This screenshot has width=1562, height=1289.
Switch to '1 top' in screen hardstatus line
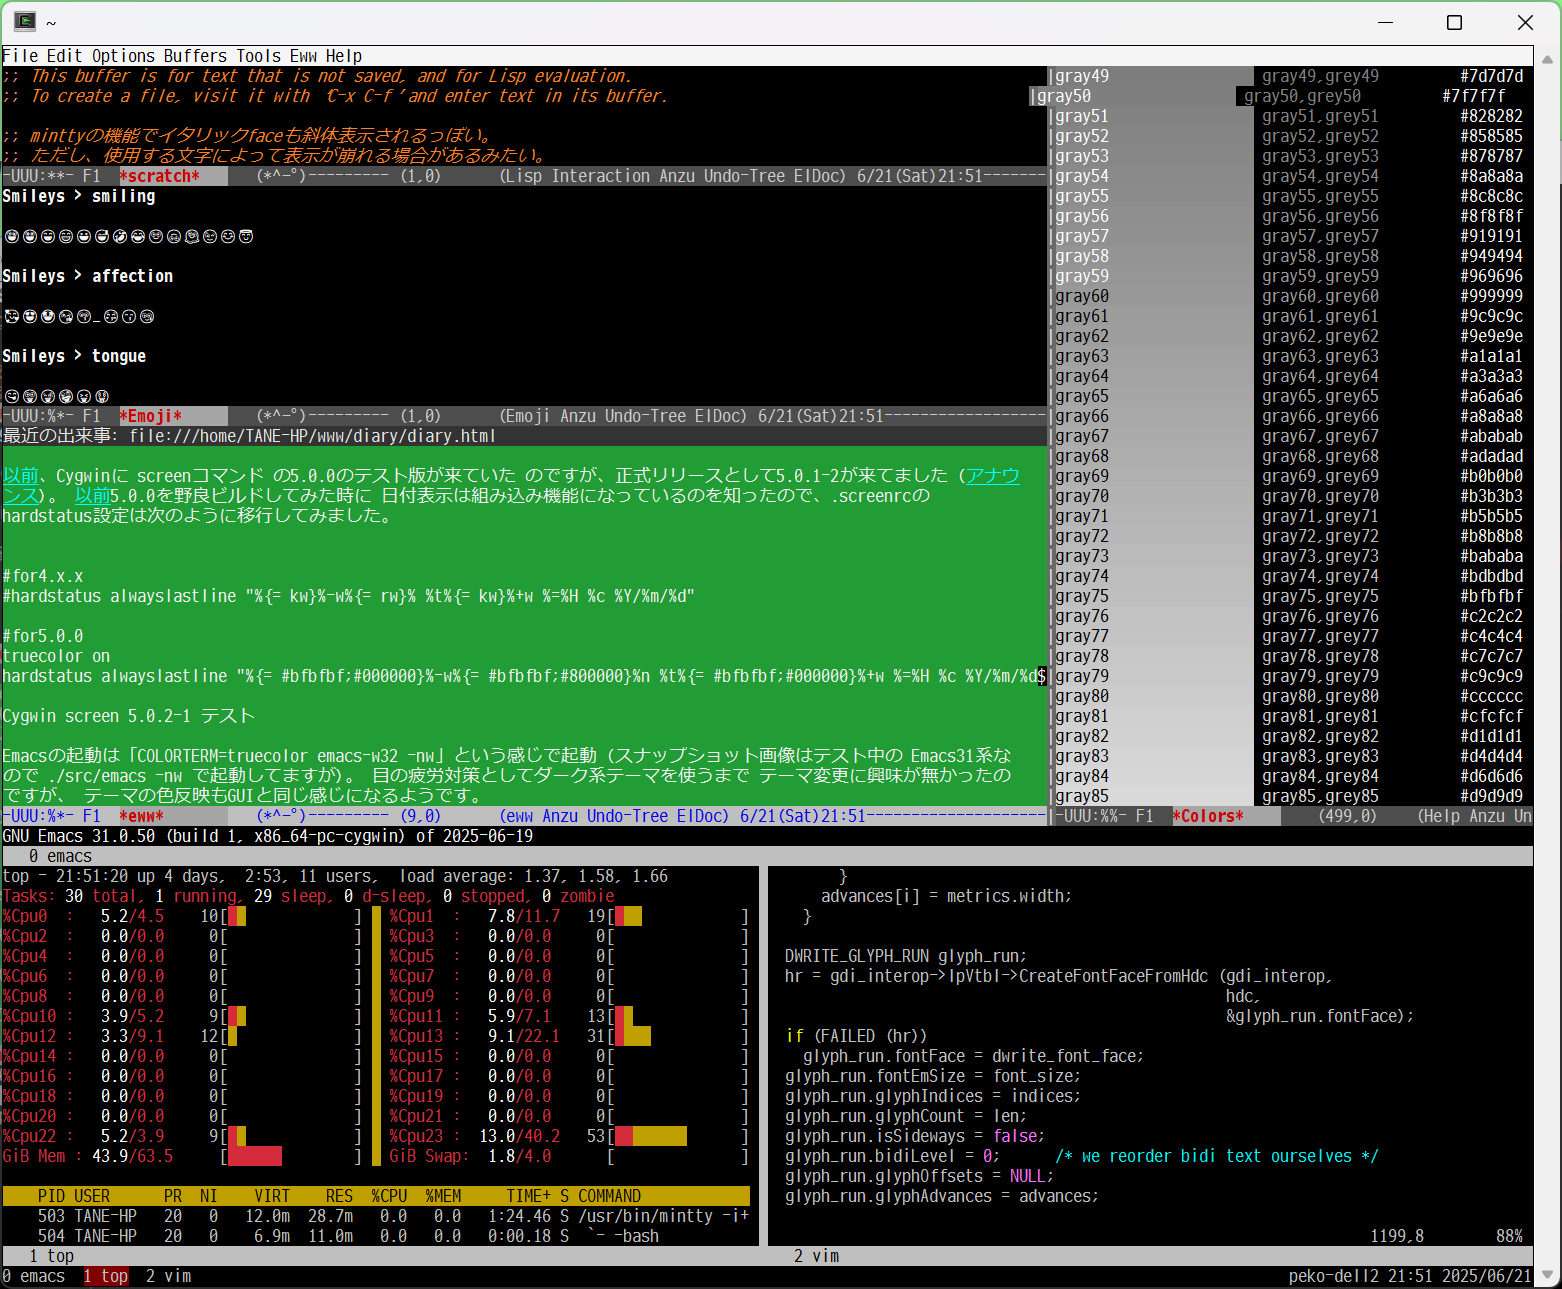click(106, 1276)
